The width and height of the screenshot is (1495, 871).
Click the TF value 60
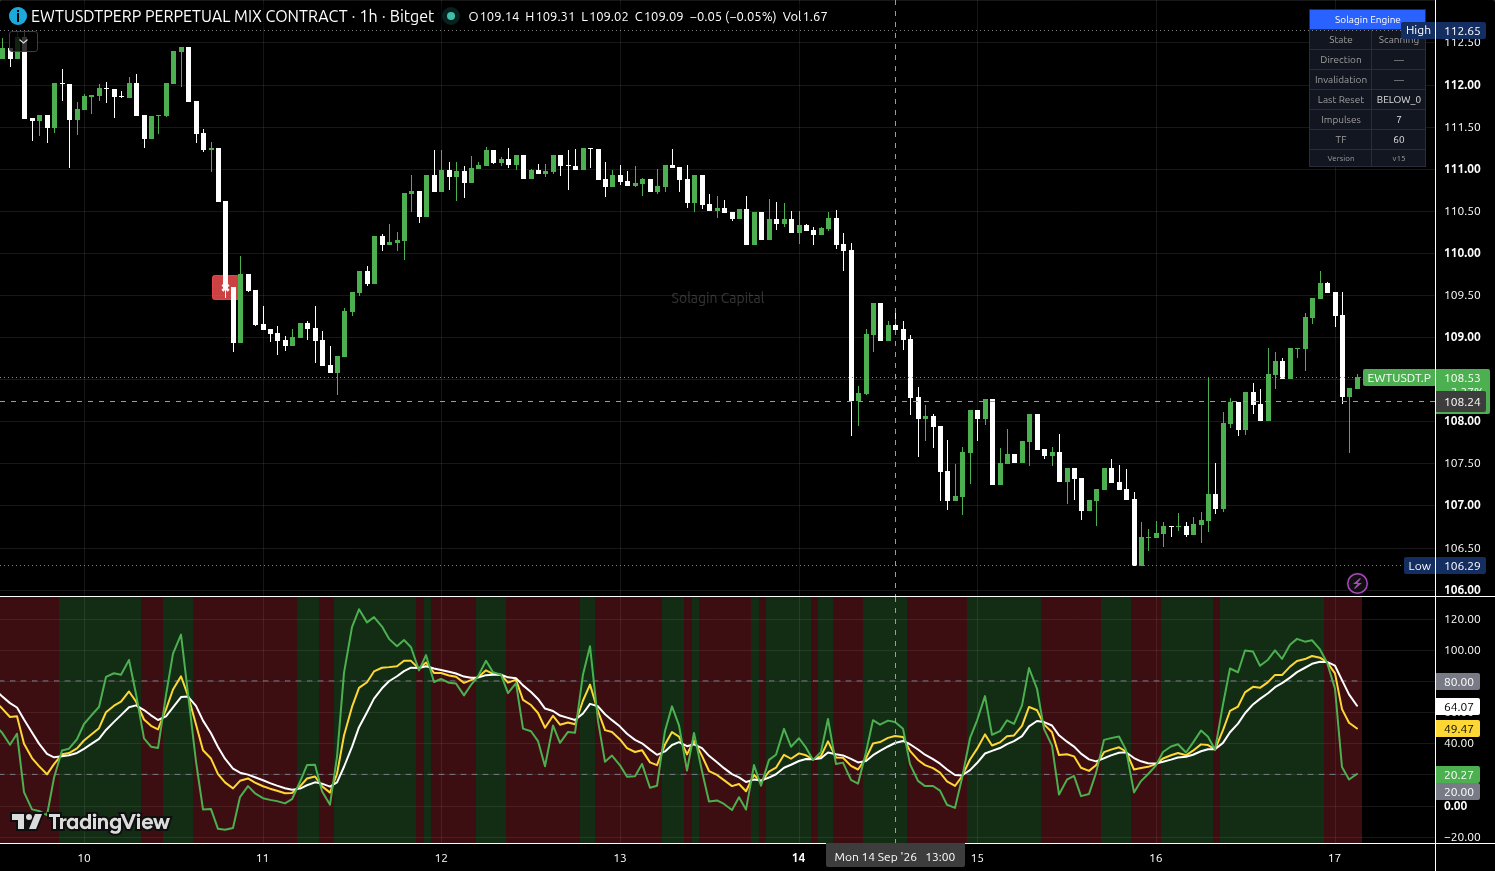(x=1398, y=140)
